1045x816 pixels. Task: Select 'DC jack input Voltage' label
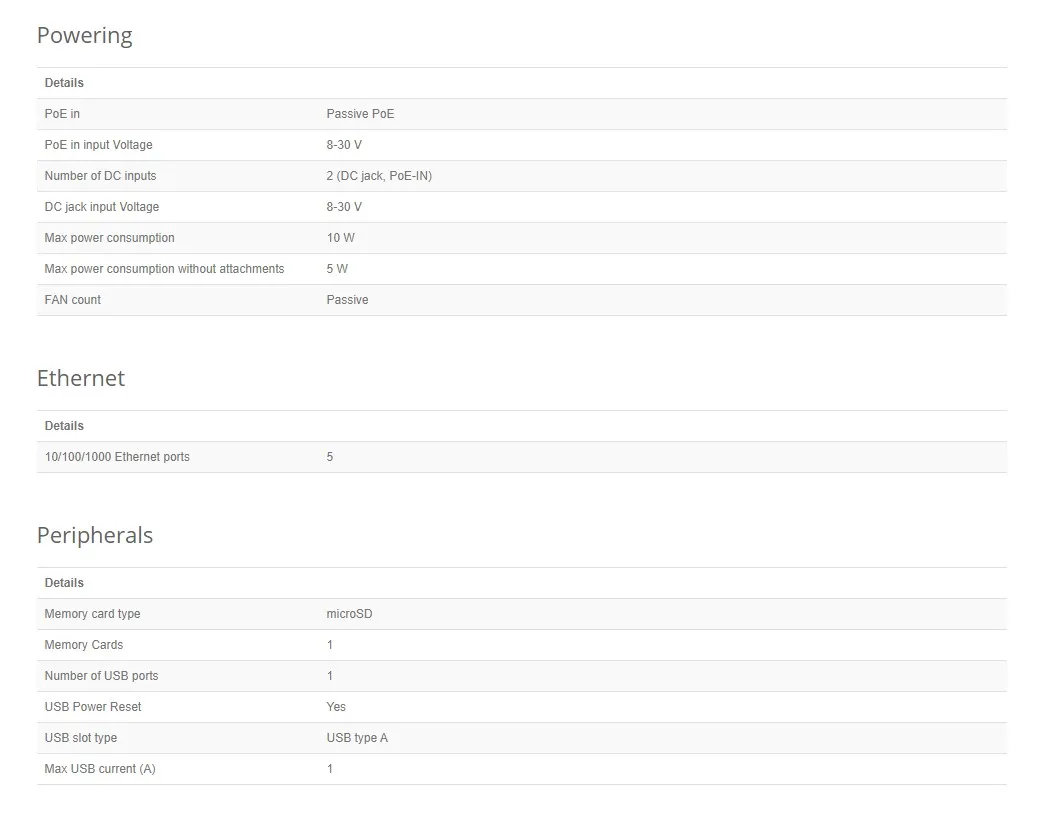click(x=102, y=207)
